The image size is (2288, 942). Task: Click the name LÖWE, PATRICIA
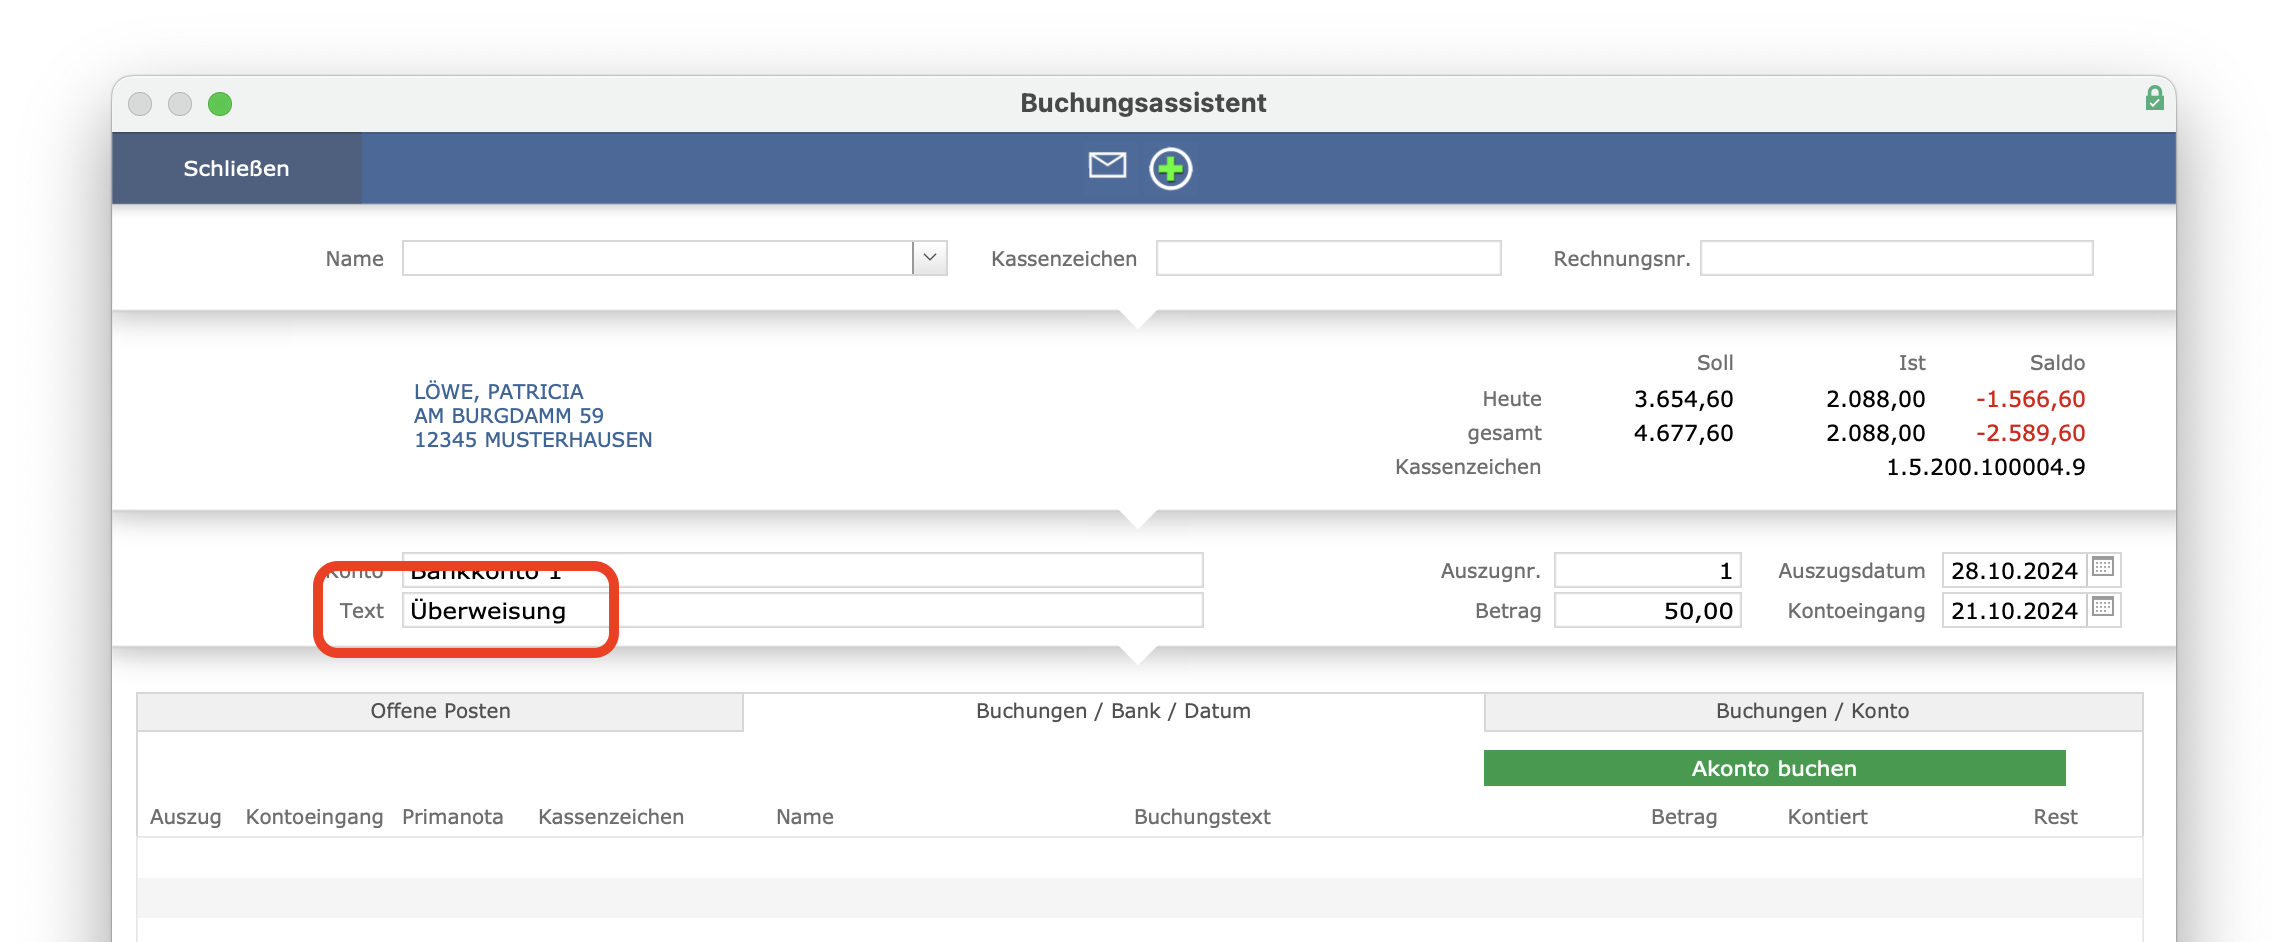pyautogui.click(x=498, y=391)
